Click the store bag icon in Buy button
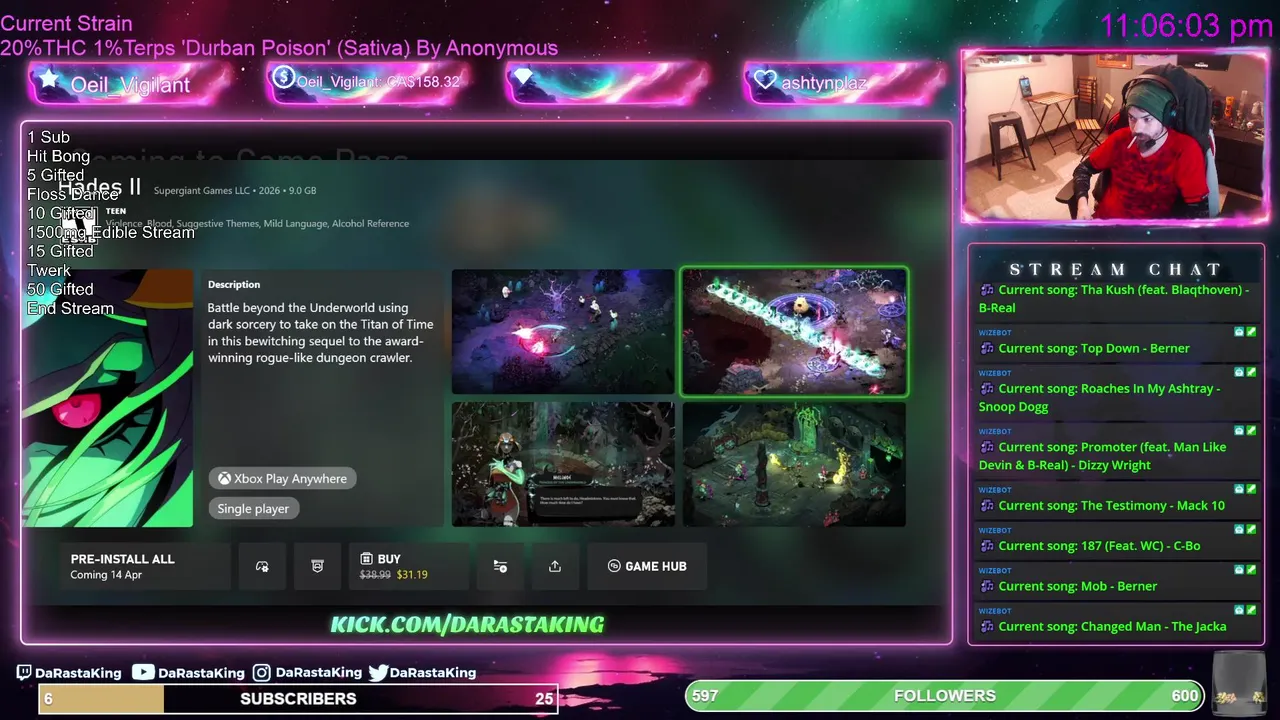1280x720 pixels. click(x=367, y=559)
